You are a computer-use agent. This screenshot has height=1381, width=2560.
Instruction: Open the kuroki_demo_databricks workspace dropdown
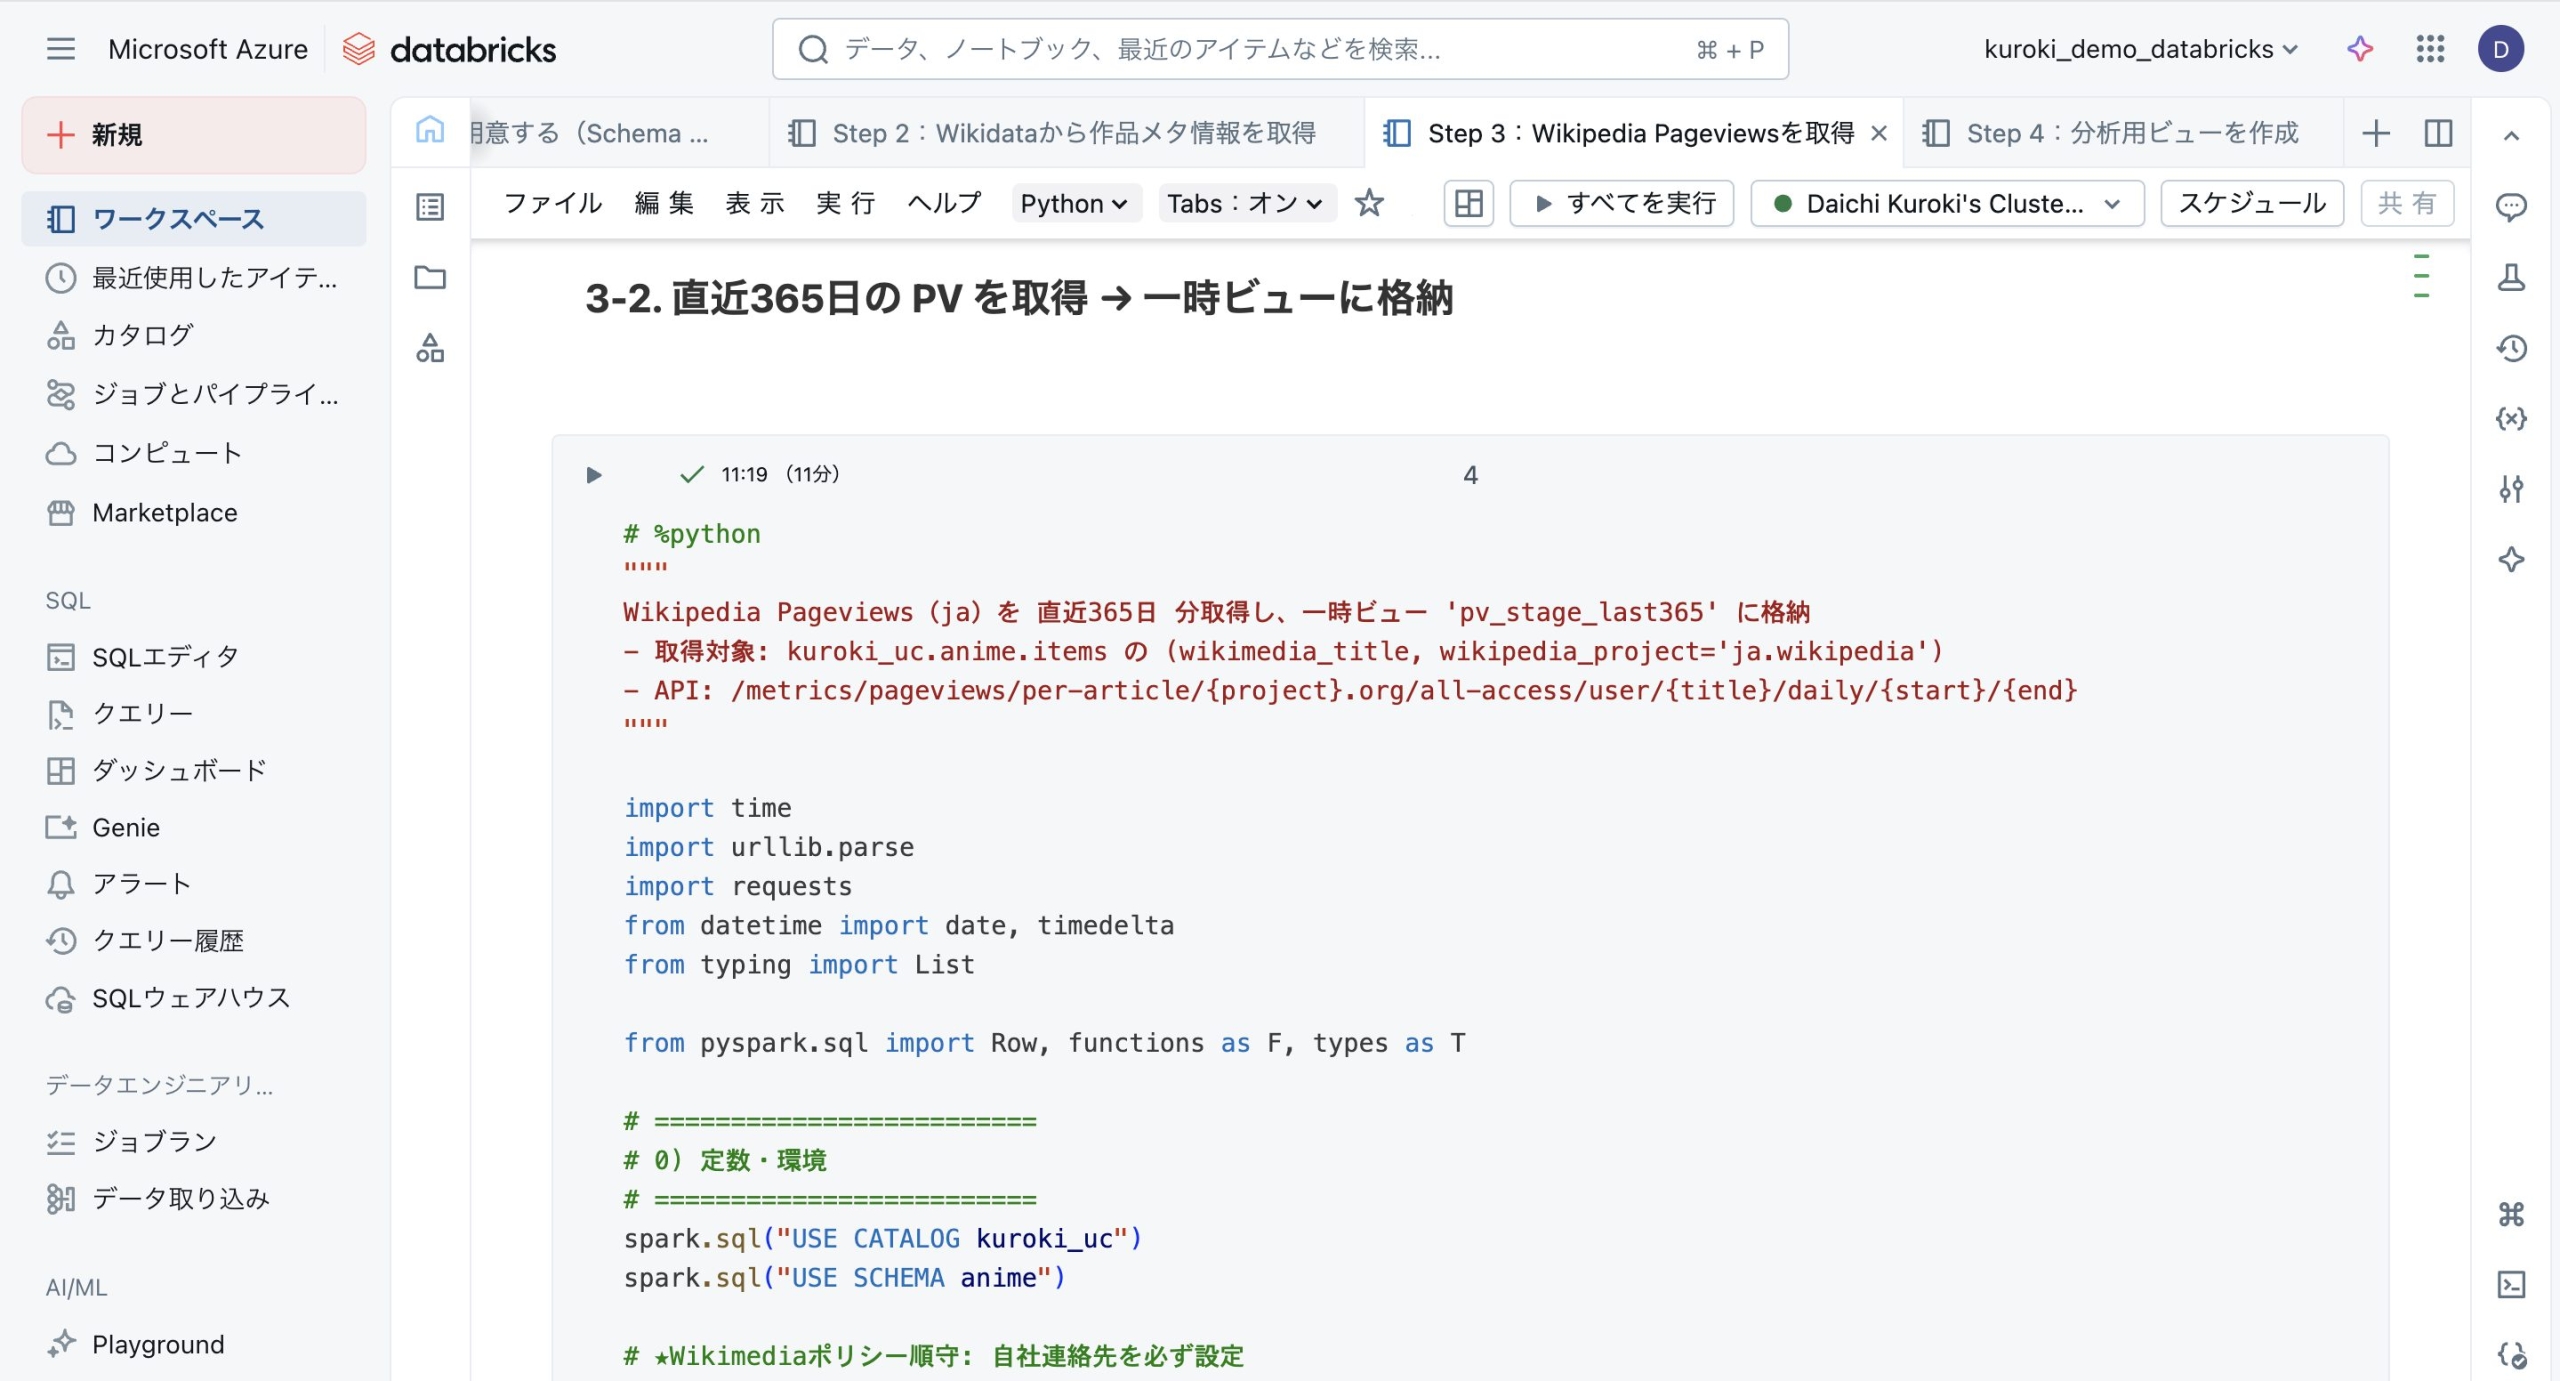point(2140,49)
